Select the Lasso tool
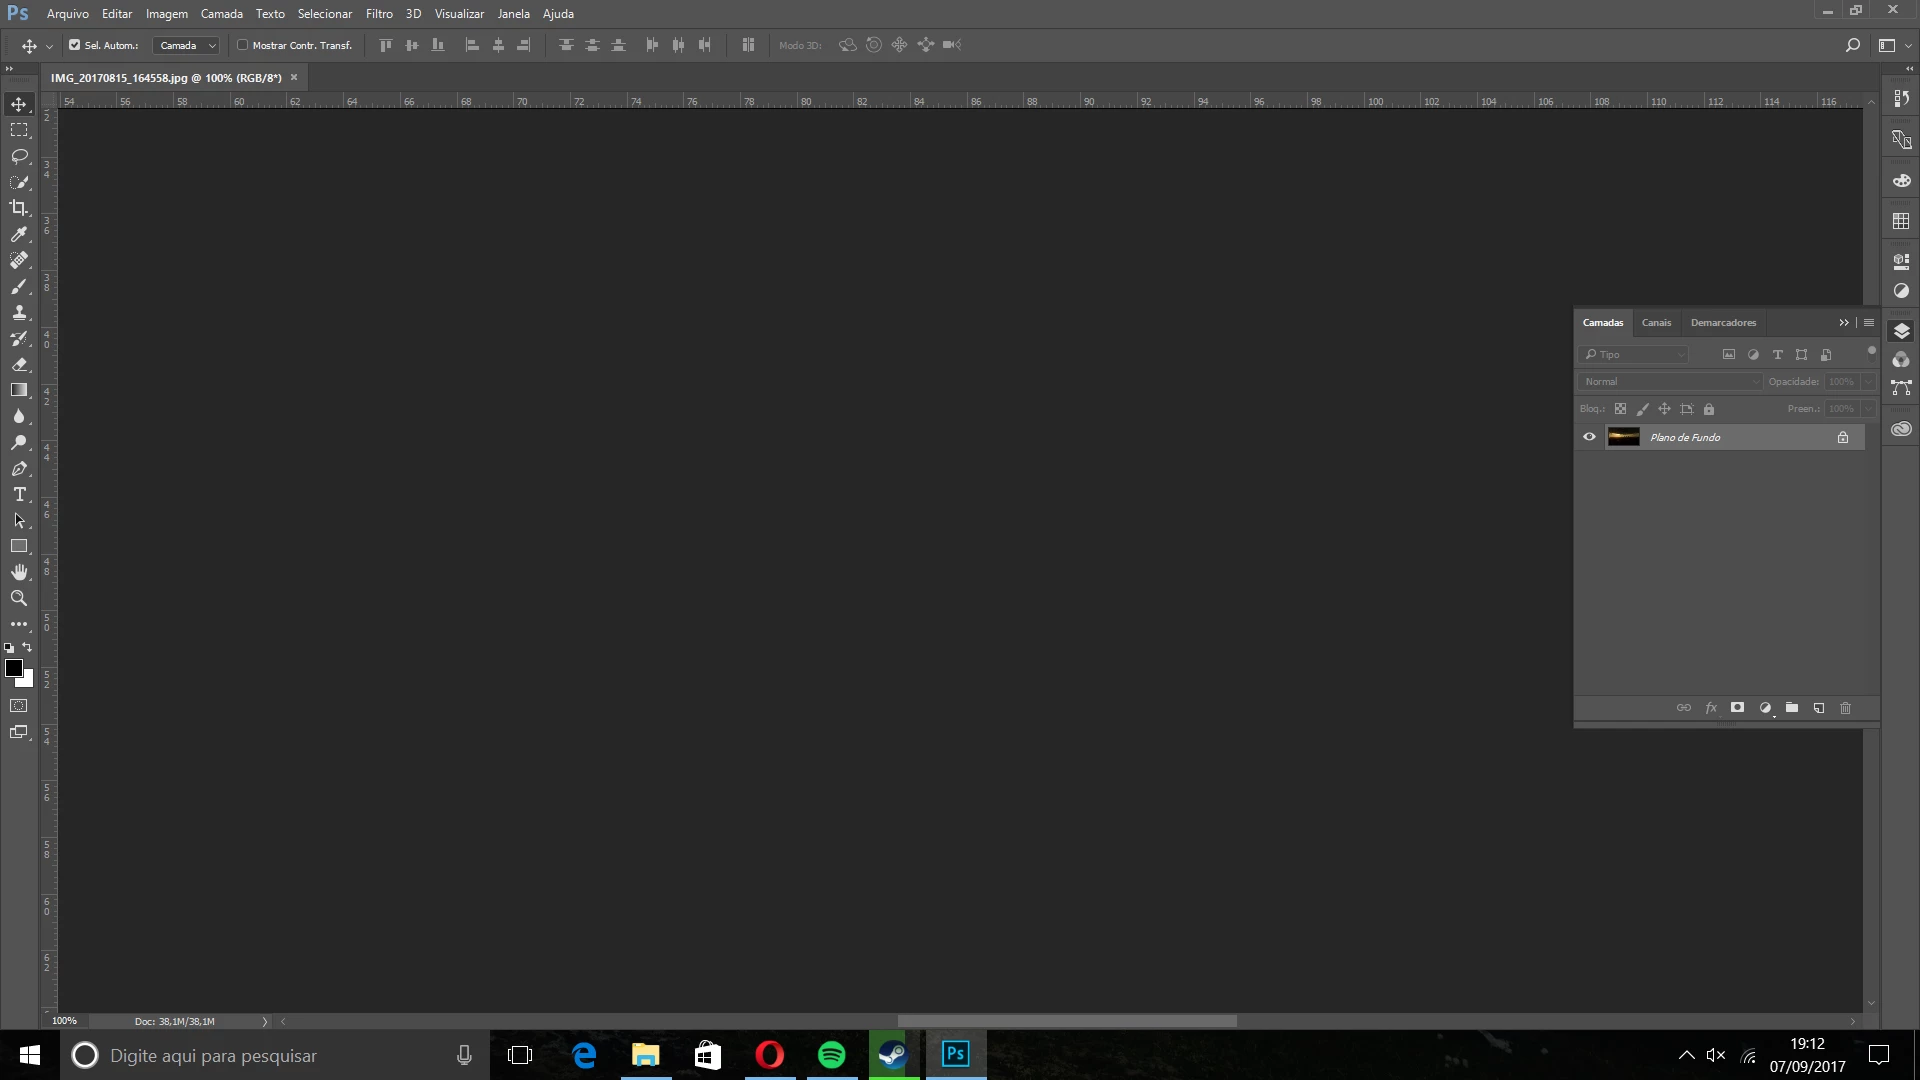 [x=19, y=156]
